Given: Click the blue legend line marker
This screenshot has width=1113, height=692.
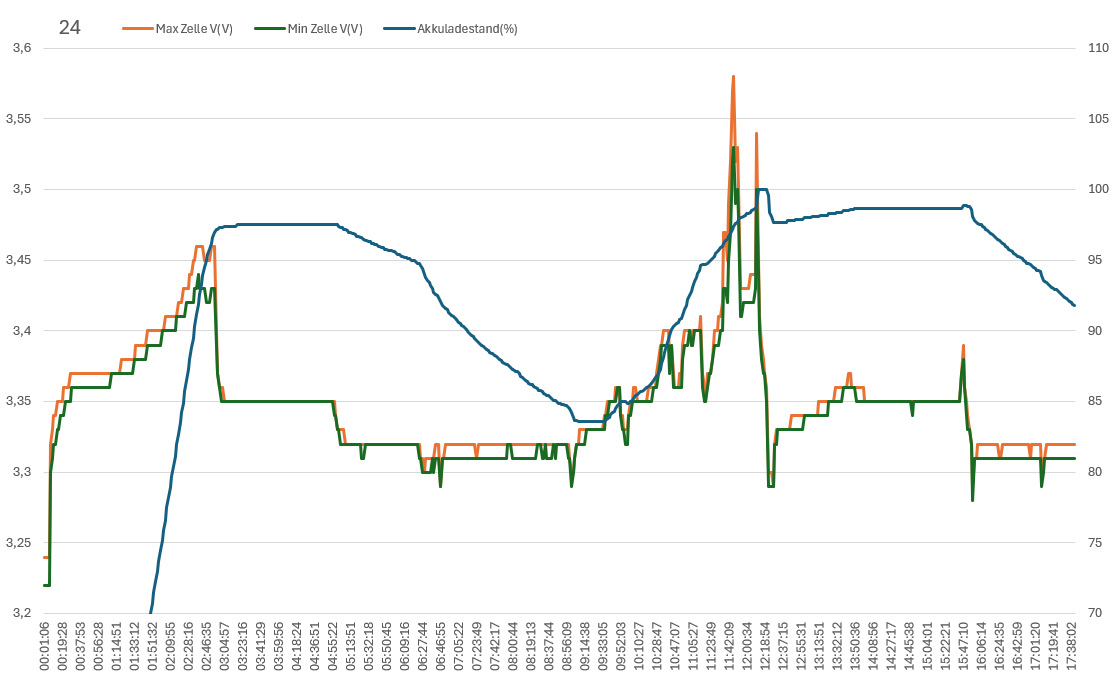Looking at the screenshot, I should [398, 29].
